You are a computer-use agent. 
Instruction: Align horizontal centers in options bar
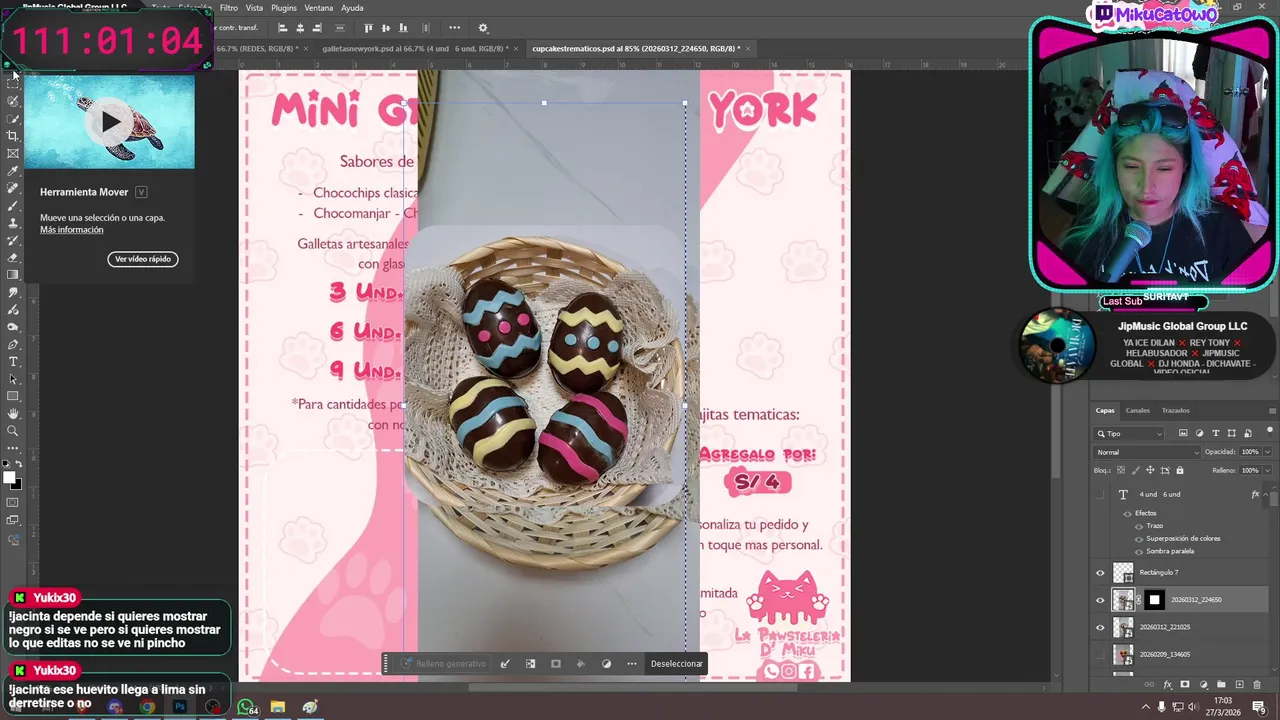tap(300, 28)
